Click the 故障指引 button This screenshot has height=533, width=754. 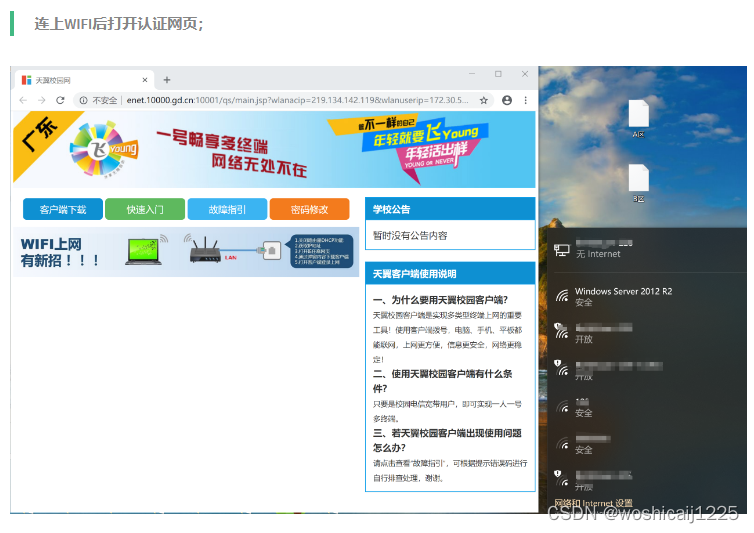click(227, 209)
